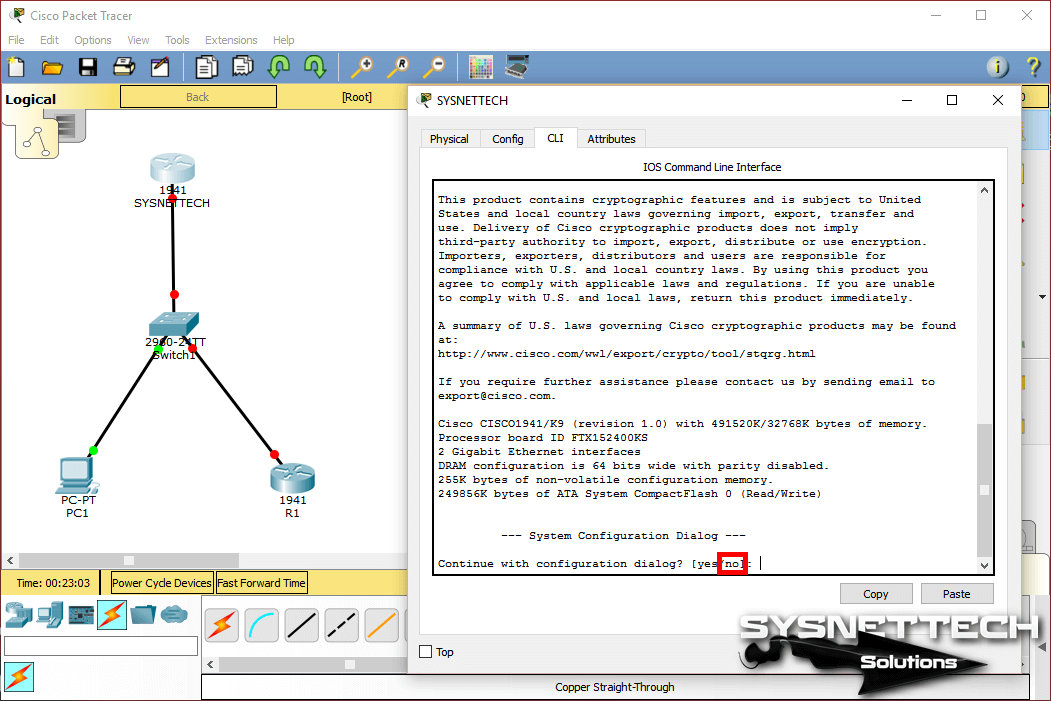Switch to the Config tab
Viewport: 1051px width, 701px height.
tap(508, 139)
